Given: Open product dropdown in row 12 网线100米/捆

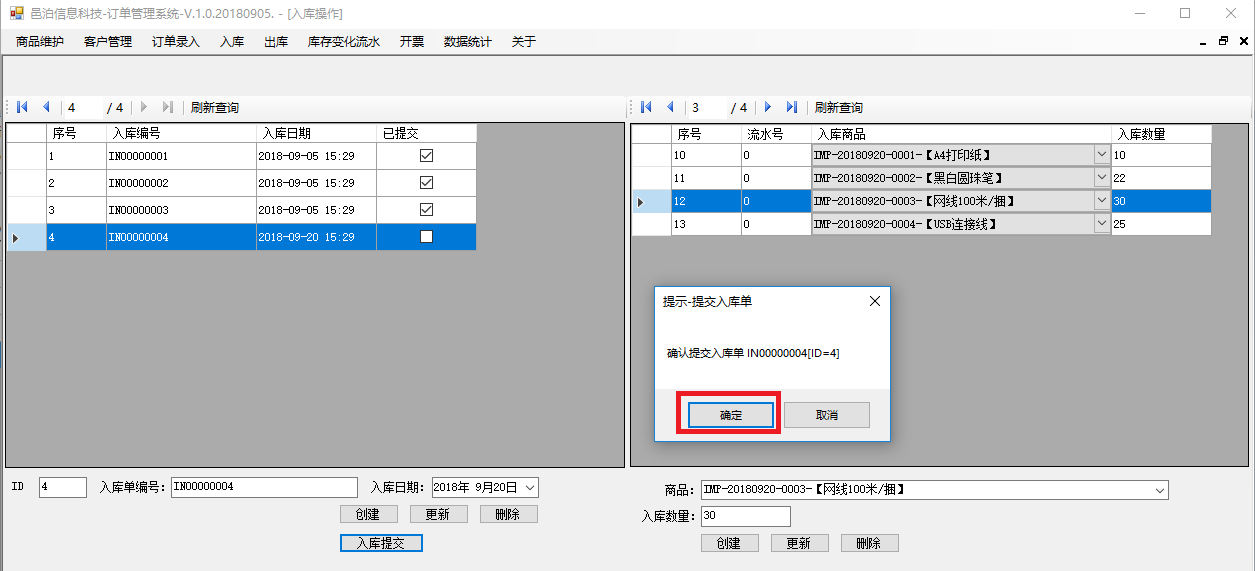Looking at the screenshot, I should point(1101,201).
